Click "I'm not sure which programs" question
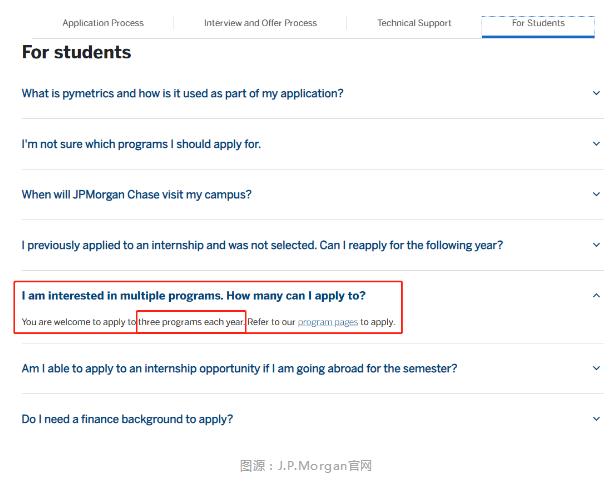Viewport: 616px width, 481px height. pos(141,144)
